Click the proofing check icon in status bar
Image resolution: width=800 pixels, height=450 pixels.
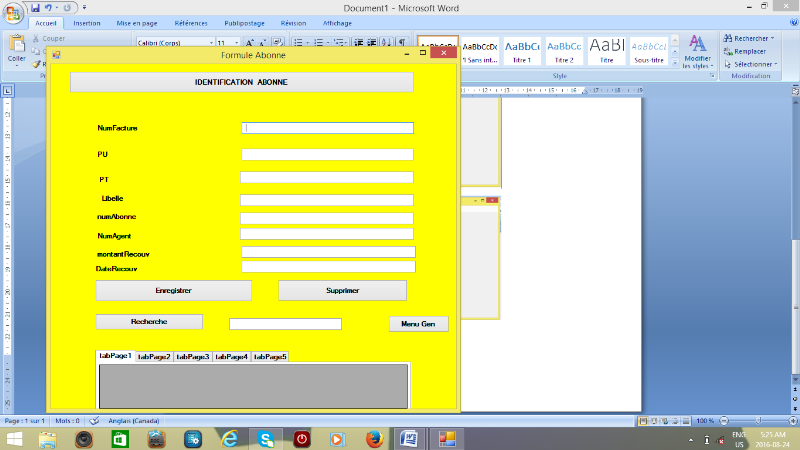[94, 421]
